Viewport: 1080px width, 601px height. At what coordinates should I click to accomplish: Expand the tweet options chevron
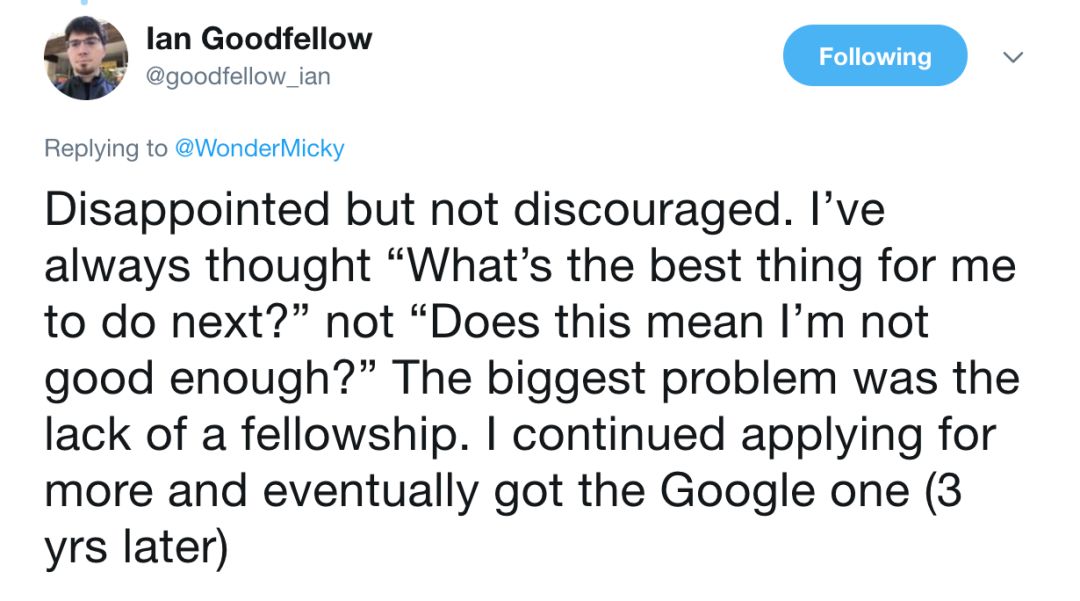[1014, 58]
